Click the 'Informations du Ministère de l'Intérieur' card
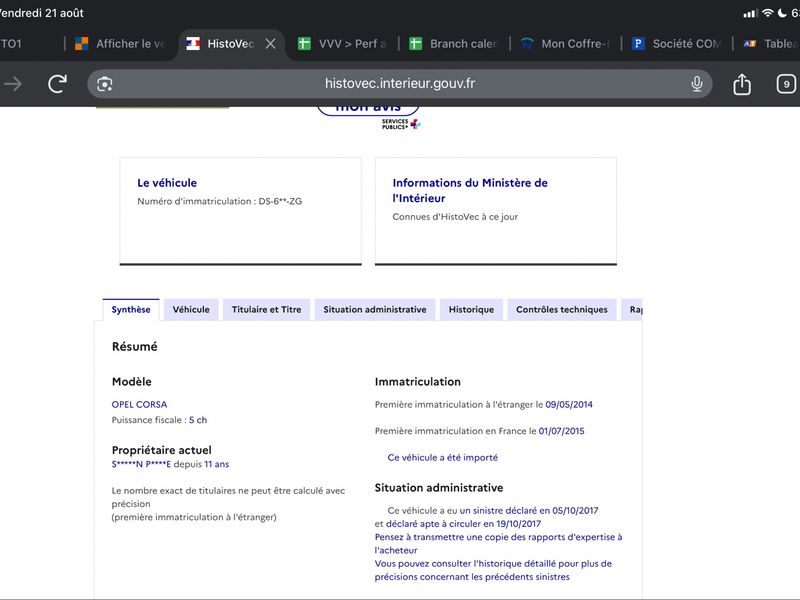 click(496, 211)
